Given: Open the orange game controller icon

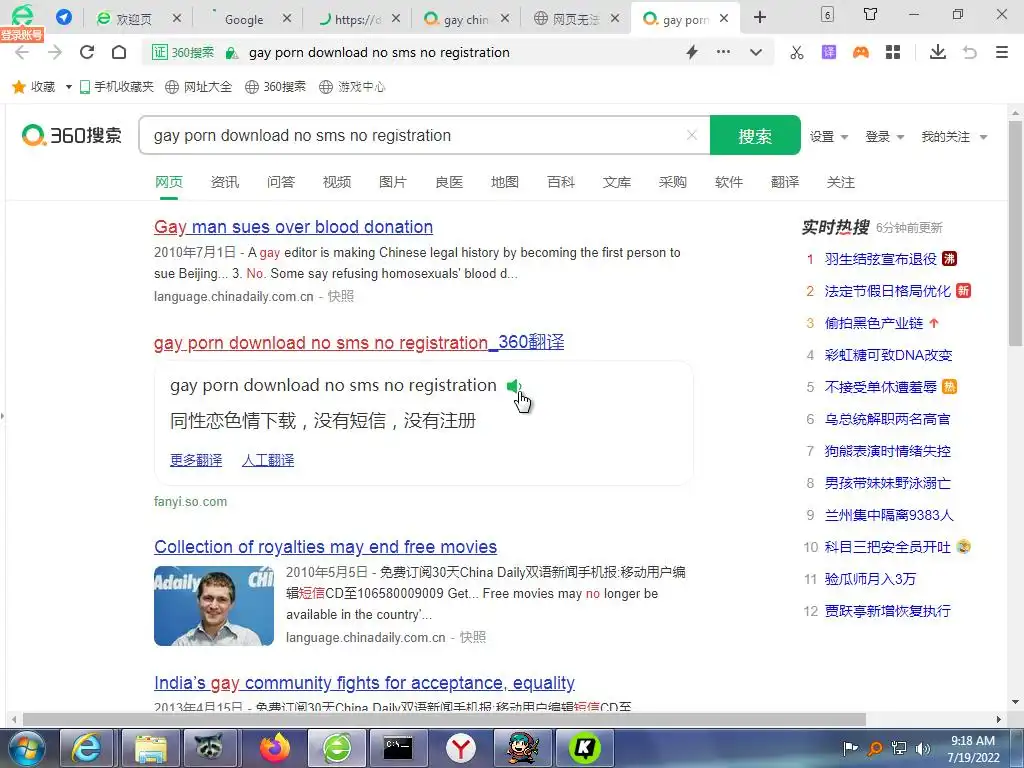Looking at the screenshot, I should (x=861, y=52).
